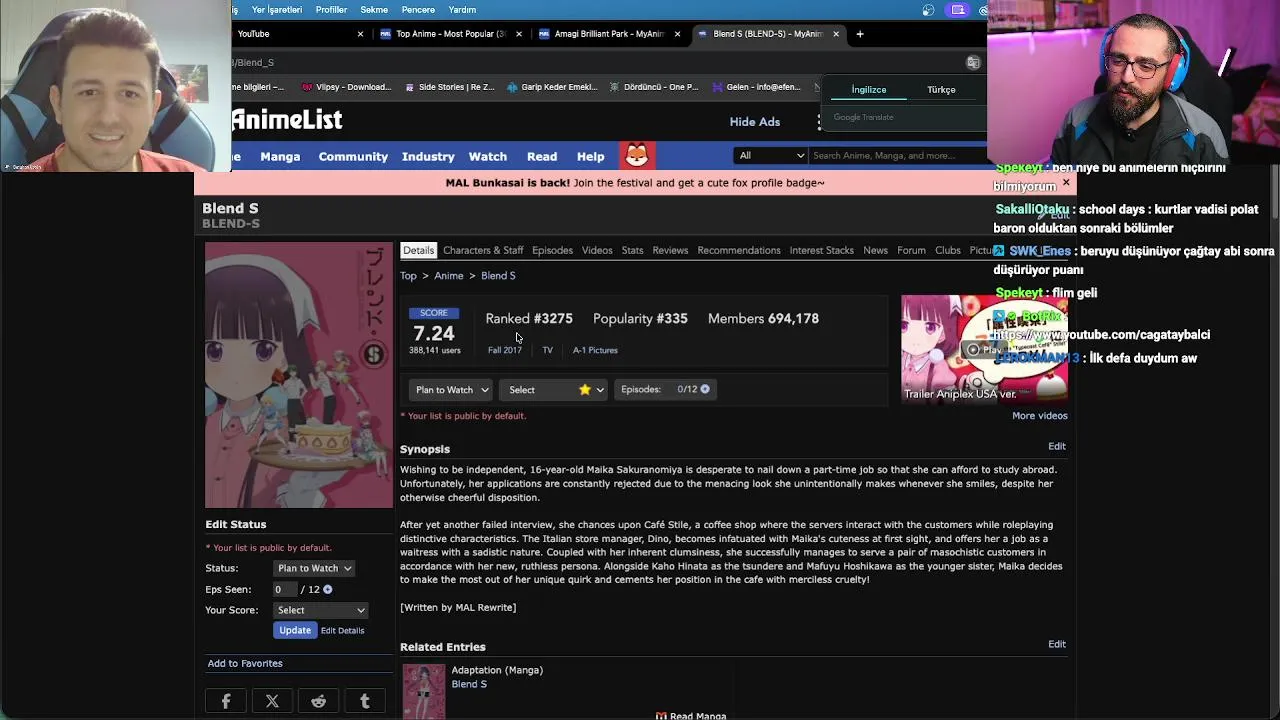Open the star score Select dropdown
This screenshot has height=720, width=1280.
click(x=553, y=390)
